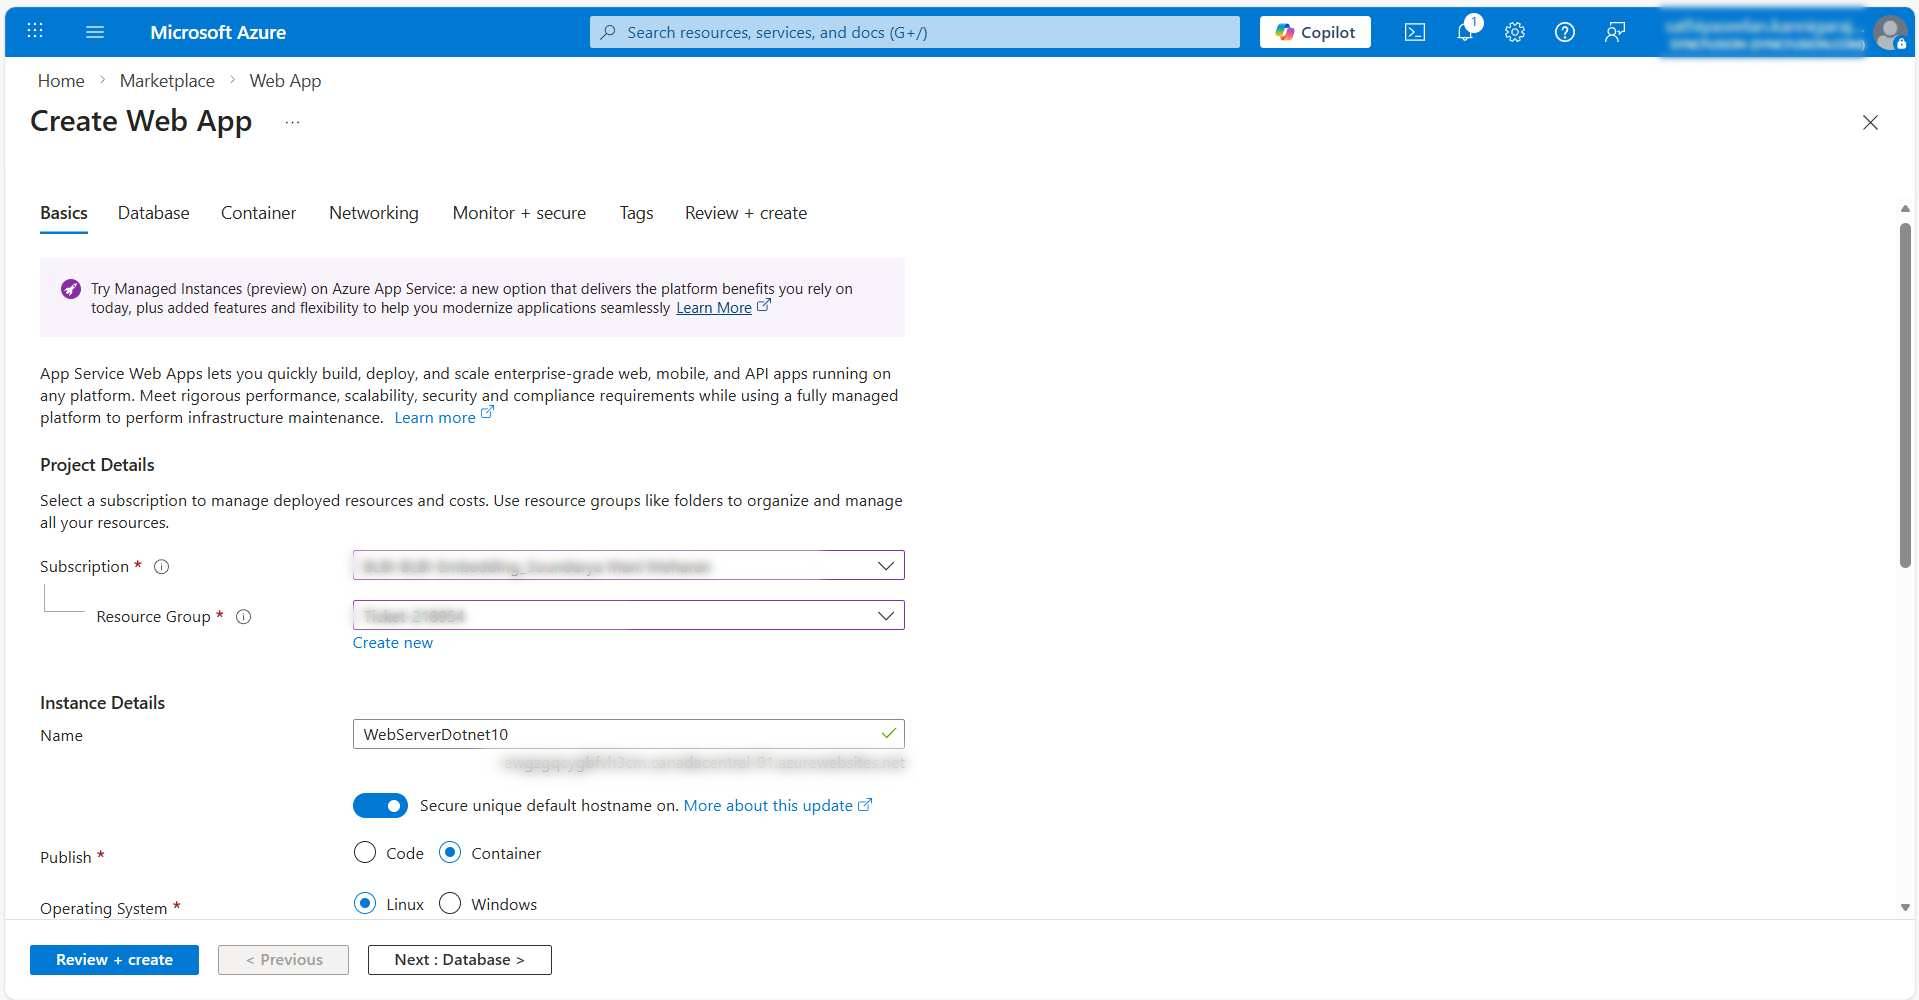Choose Windows operating system
The height and width of the screenshot is (1000, 1919).
pos(450,904)
